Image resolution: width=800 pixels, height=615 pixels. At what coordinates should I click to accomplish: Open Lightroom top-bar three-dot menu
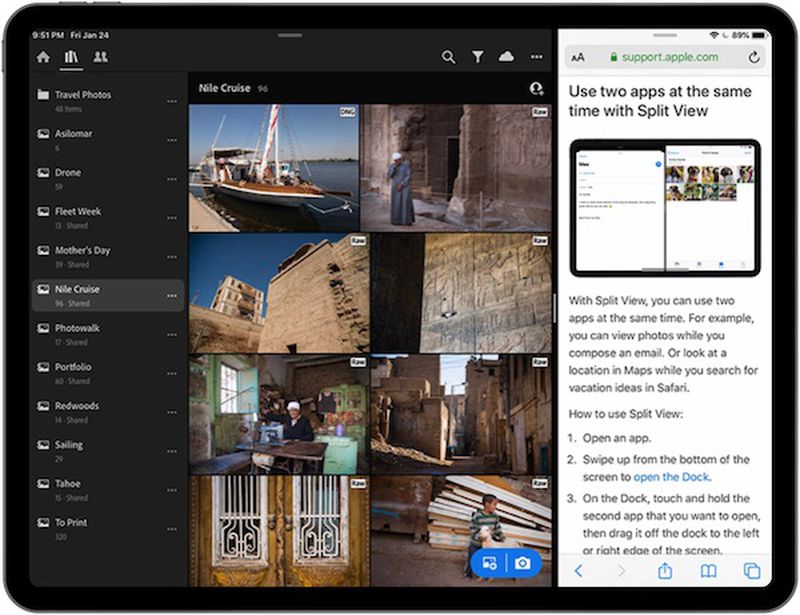click(536, 57)
